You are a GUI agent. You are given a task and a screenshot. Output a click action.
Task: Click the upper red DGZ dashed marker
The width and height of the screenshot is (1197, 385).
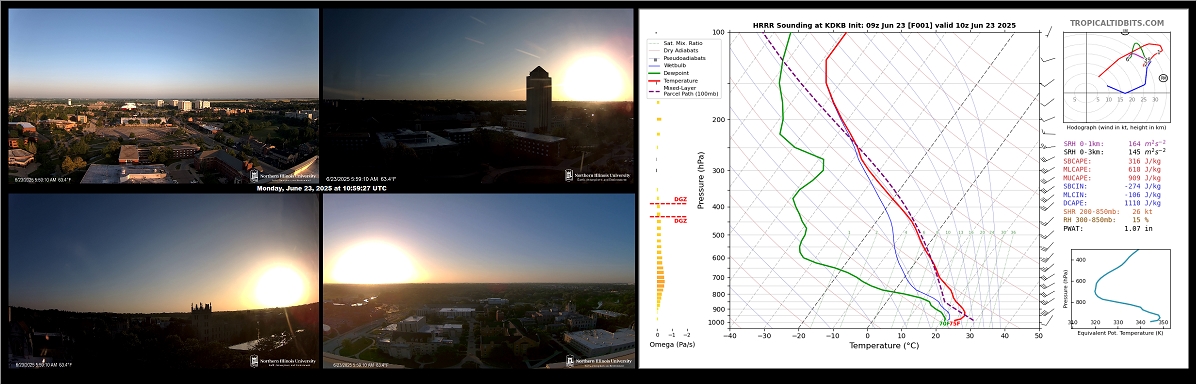click(x=668, y=202)
